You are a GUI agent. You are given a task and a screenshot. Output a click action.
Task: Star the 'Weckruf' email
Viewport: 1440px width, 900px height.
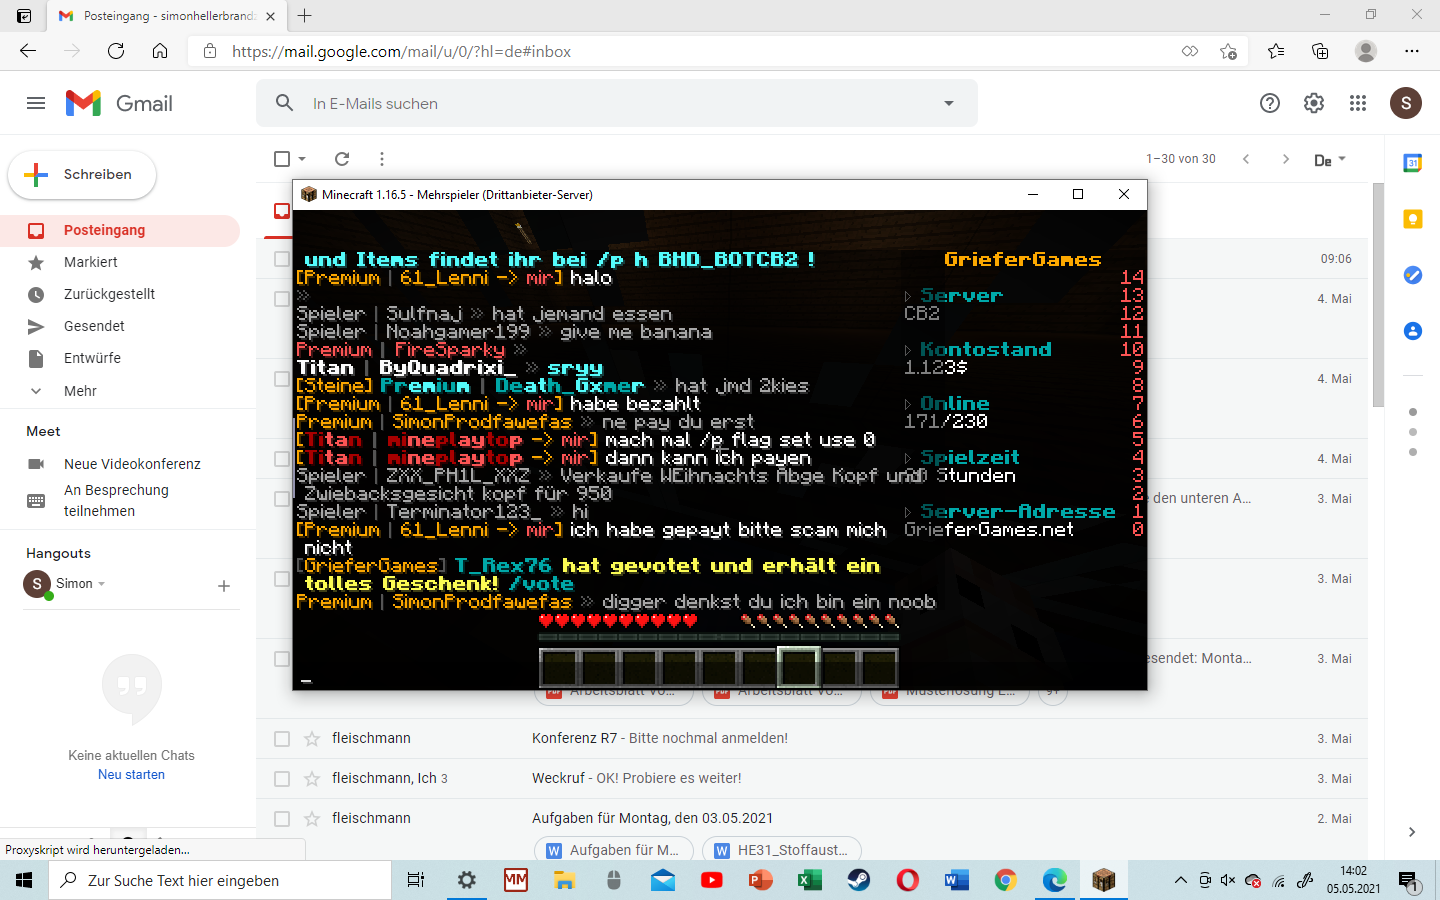[312, 779]
